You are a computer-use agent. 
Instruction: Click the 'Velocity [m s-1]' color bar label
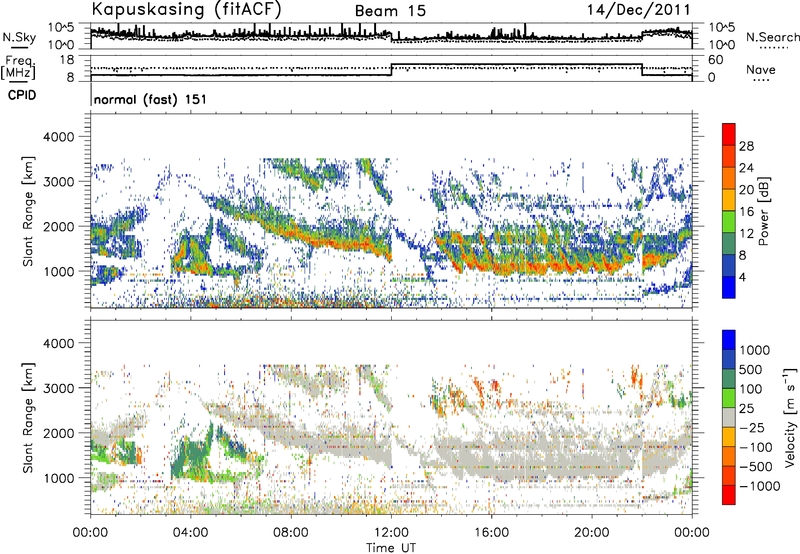[x=790, y=417]
